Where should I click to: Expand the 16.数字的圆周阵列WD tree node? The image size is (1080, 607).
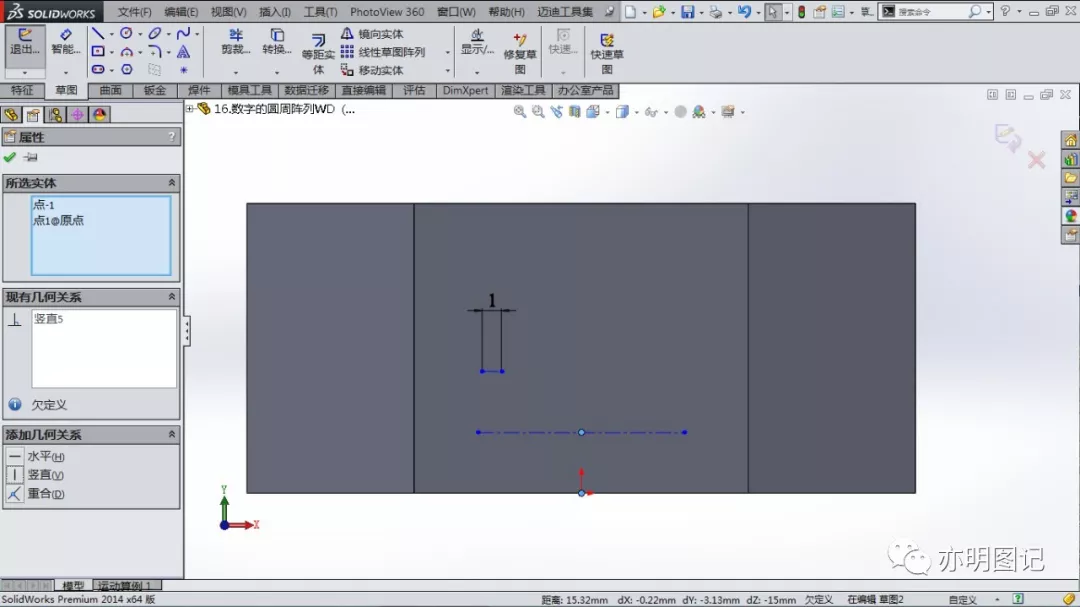pyautogui.click(x=190, y=109)
